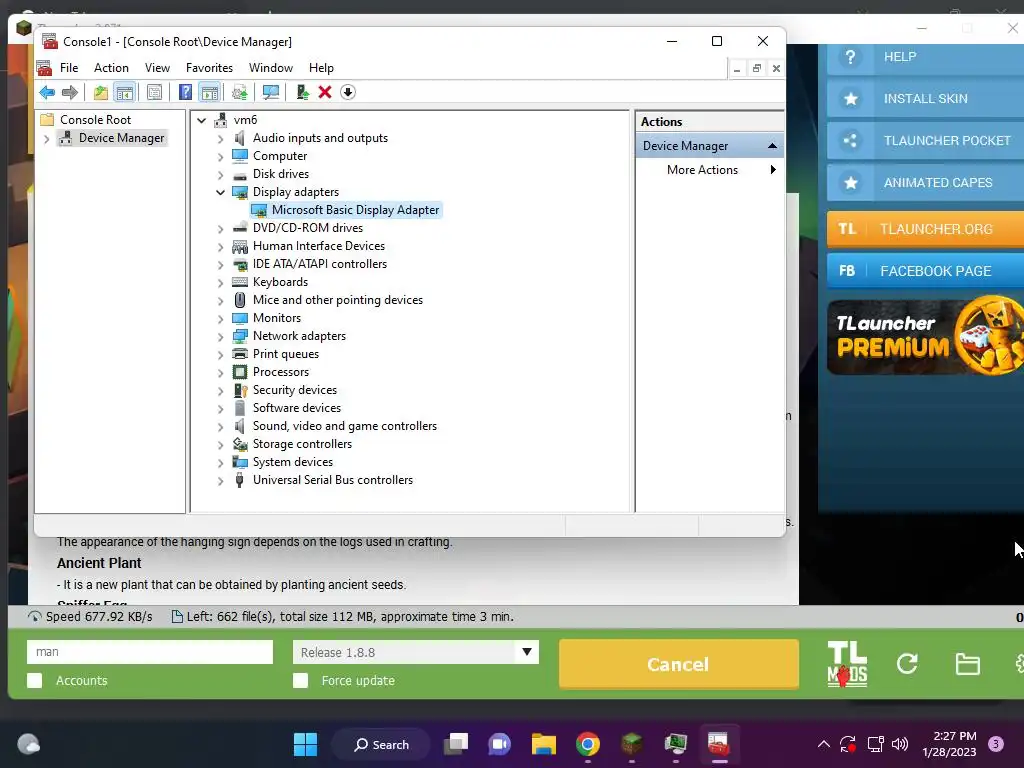Open TLAUNCHER.ORG link button
This screenshot has width=1024, height=768.
(x=925, y=229)
